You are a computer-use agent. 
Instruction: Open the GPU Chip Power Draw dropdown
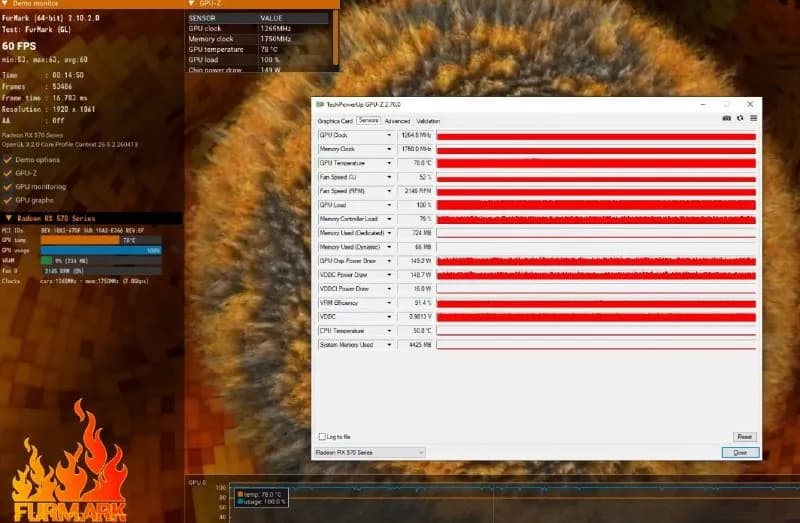pyautogui.click(x=389, y=261)
